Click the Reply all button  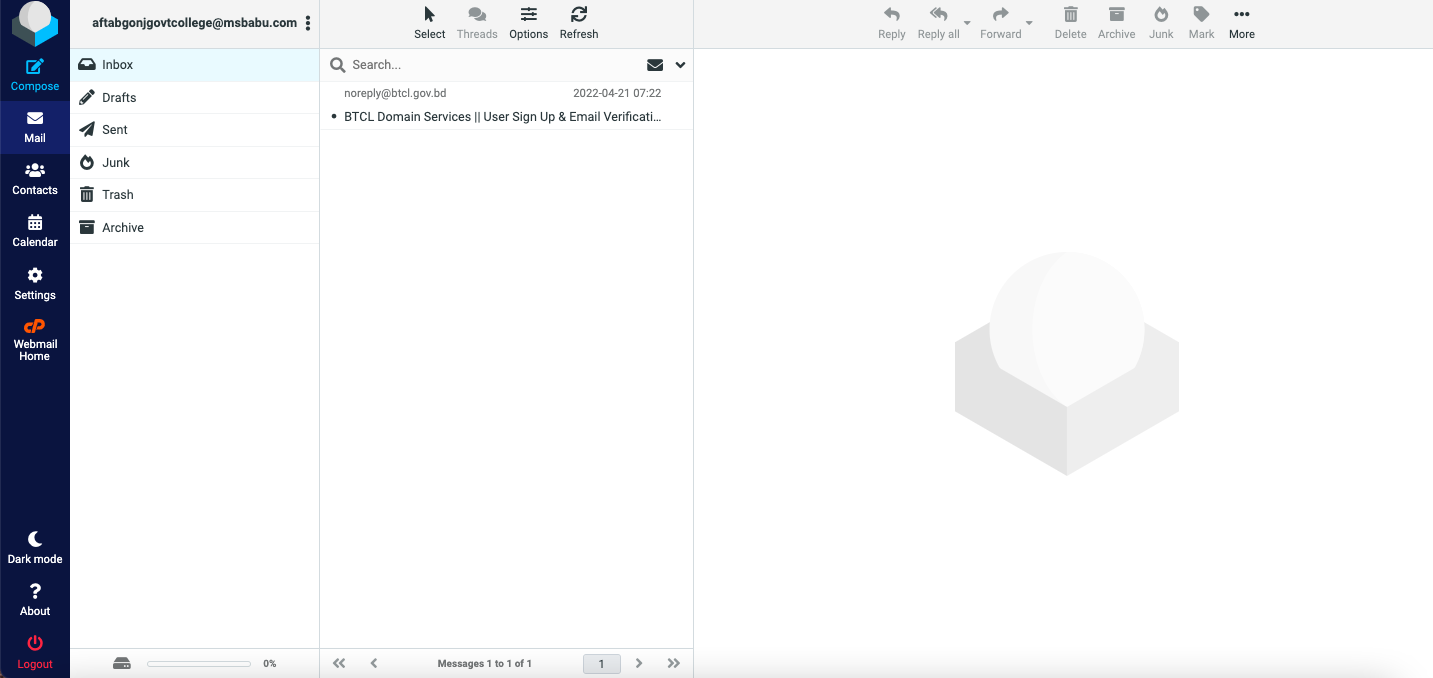(x=939, y=23)
